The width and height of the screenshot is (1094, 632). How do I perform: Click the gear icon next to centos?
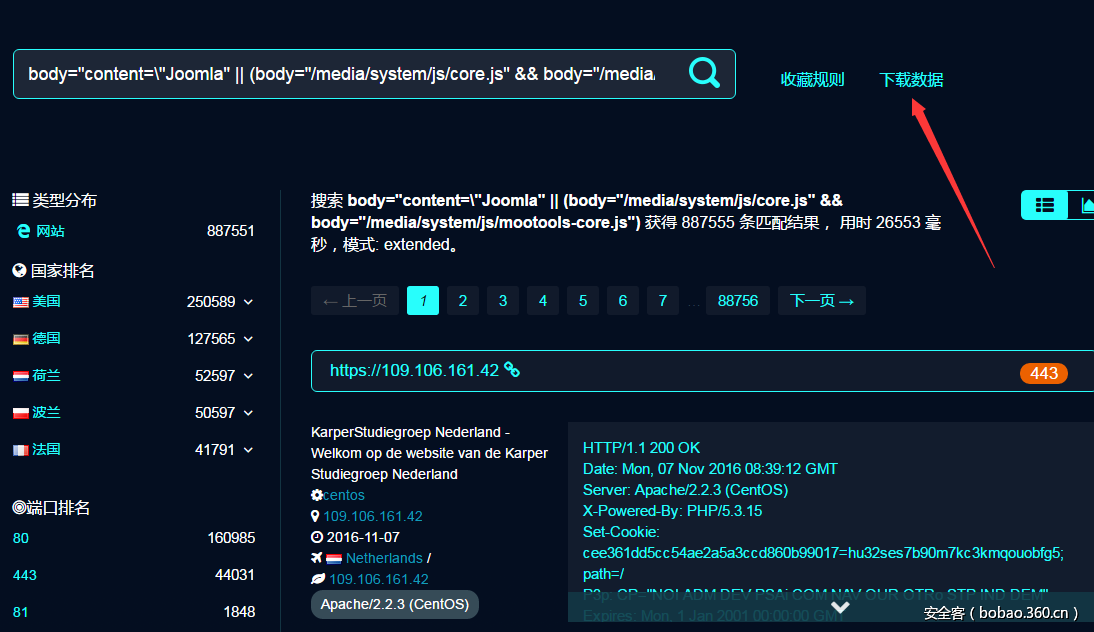pos(316,495)
